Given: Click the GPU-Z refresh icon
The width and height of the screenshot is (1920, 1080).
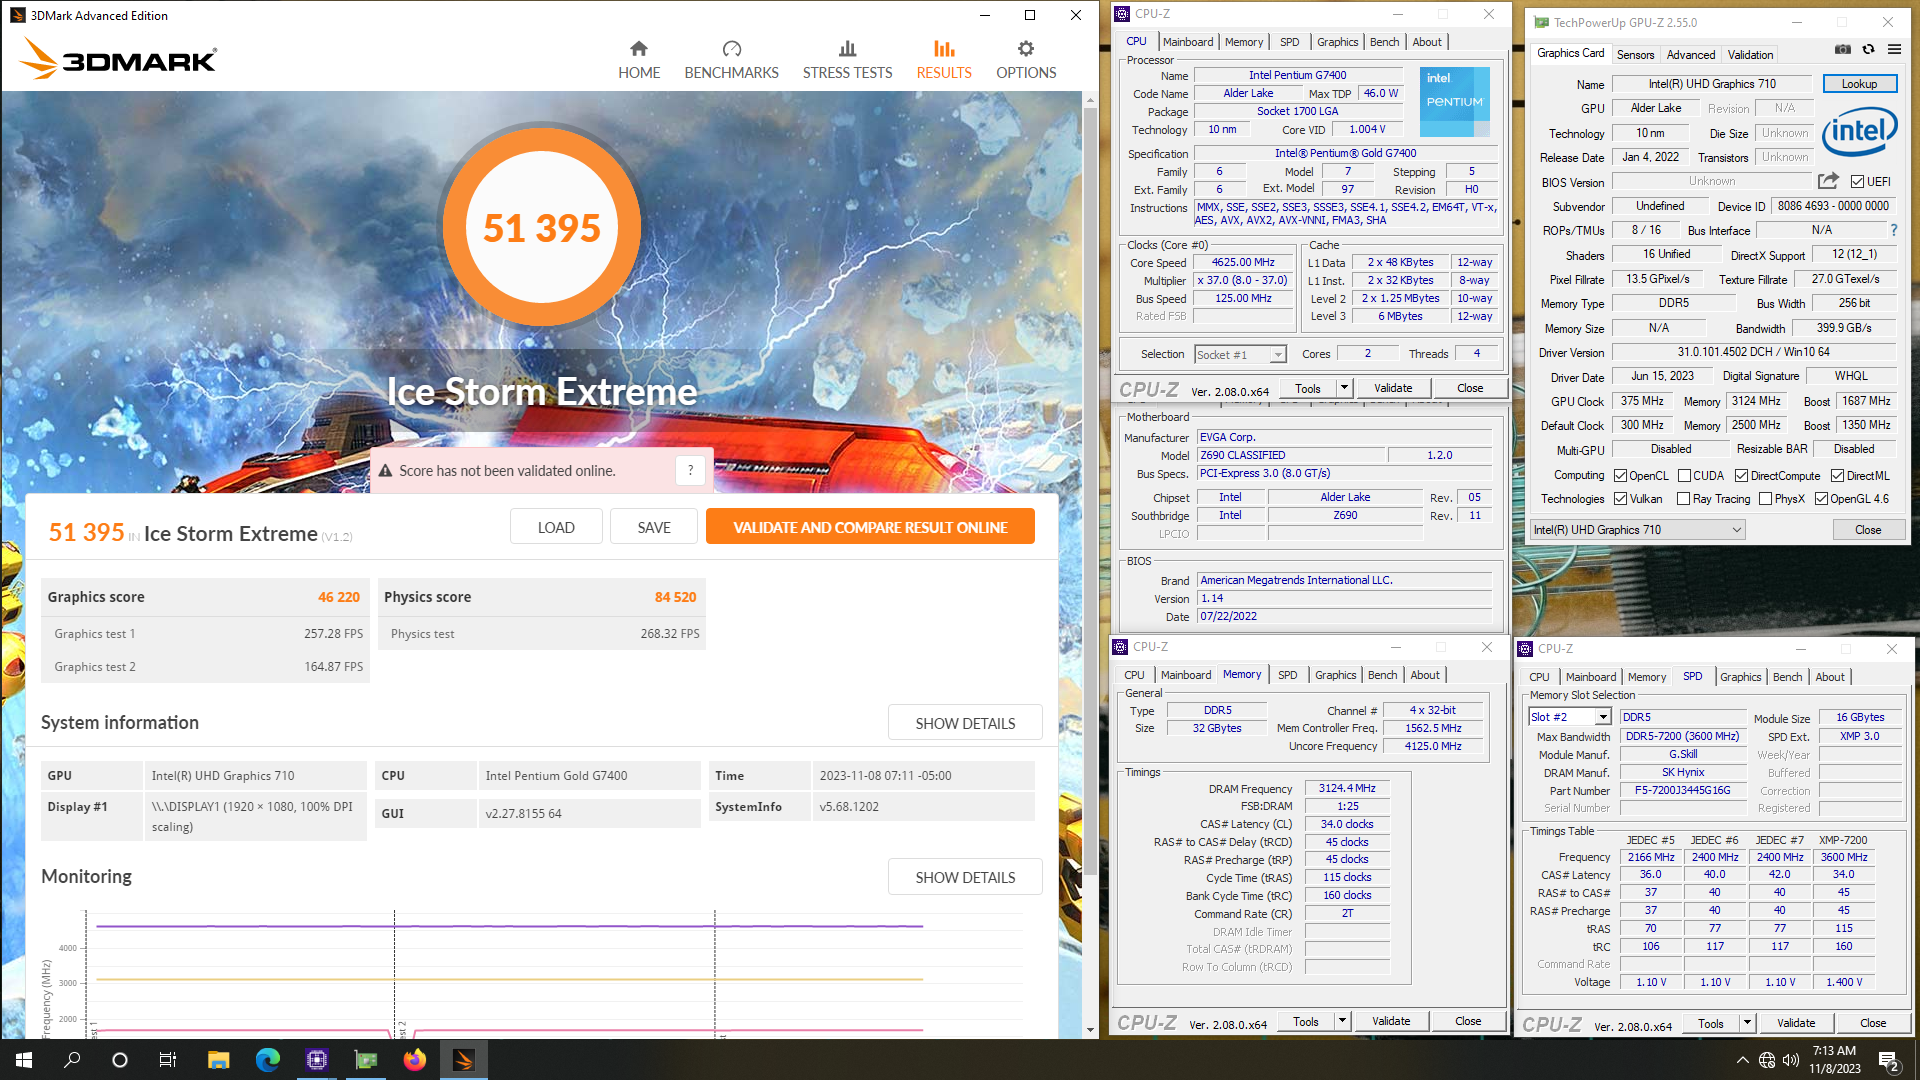Looking at the screenshot, I should 1868,49.
